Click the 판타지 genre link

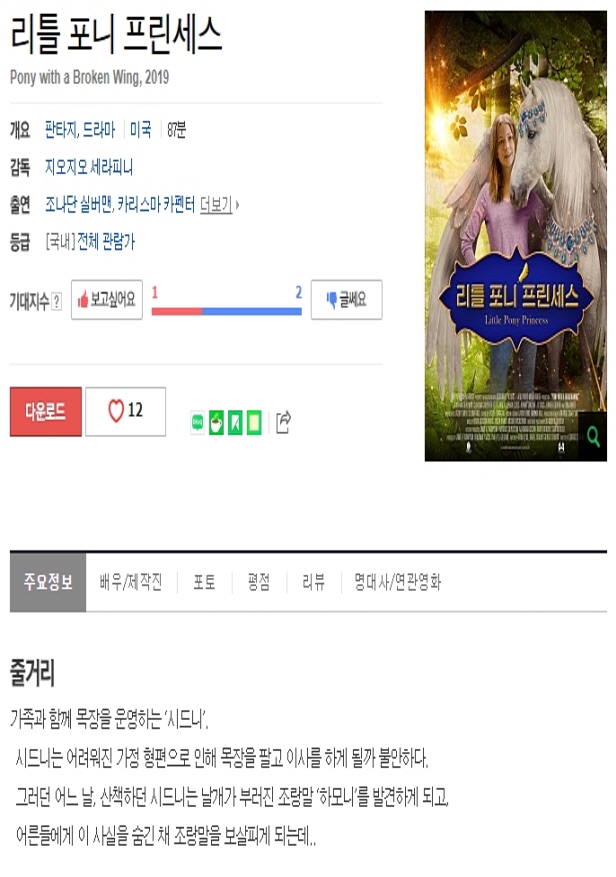(x=61, y=130)
